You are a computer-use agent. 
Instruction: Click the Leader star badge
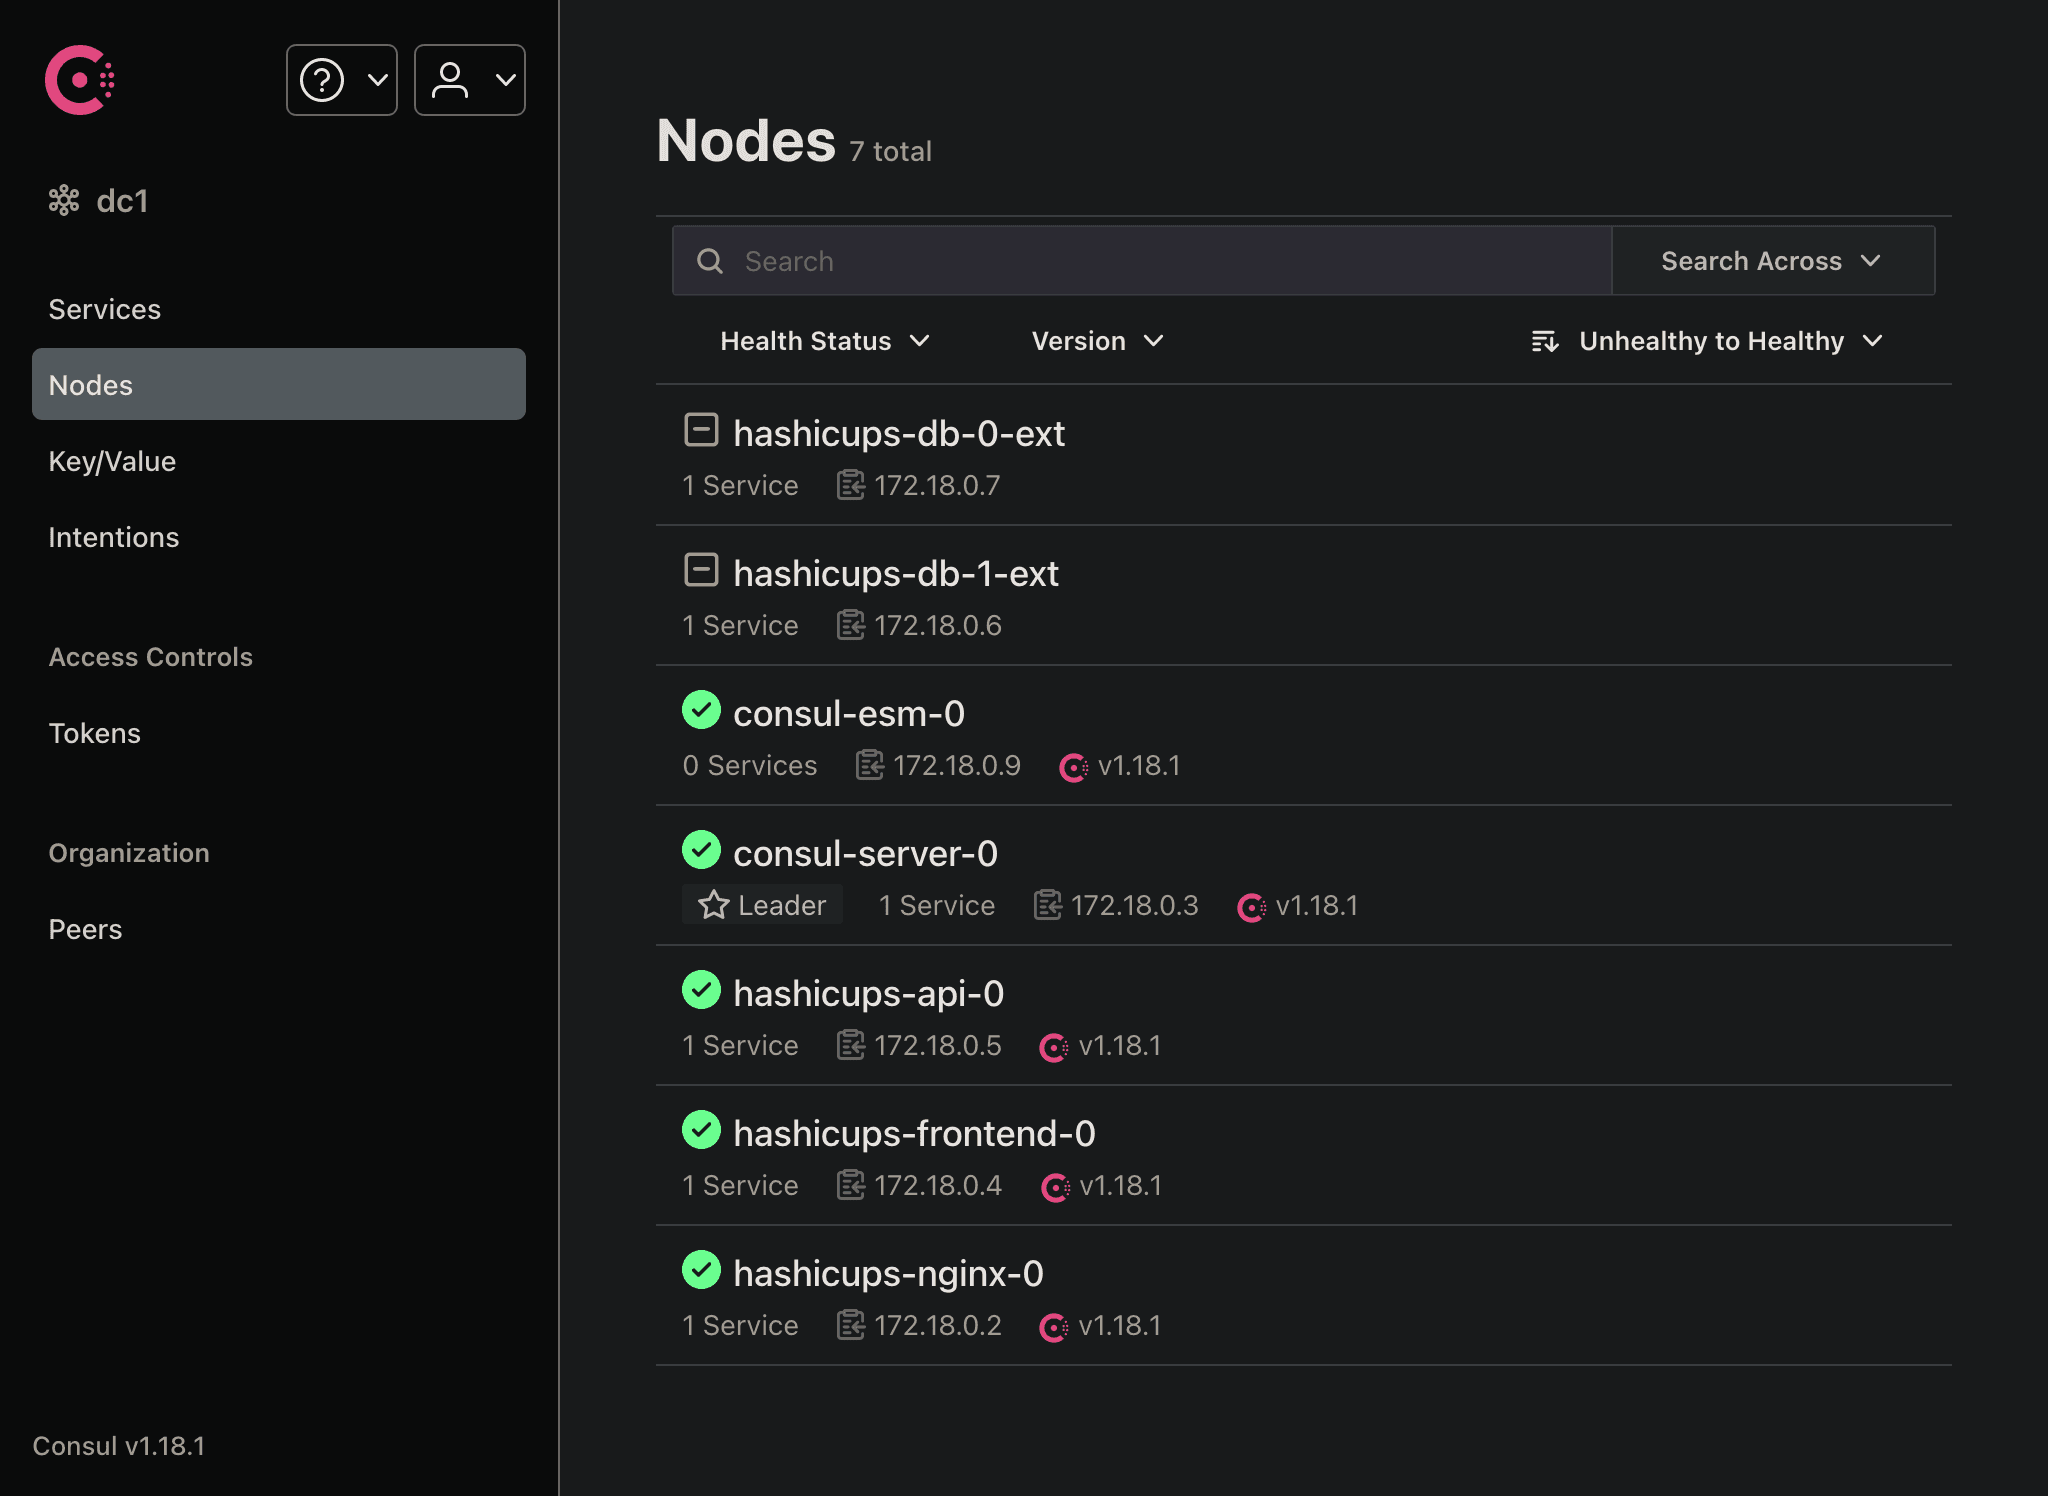point(762,905)
